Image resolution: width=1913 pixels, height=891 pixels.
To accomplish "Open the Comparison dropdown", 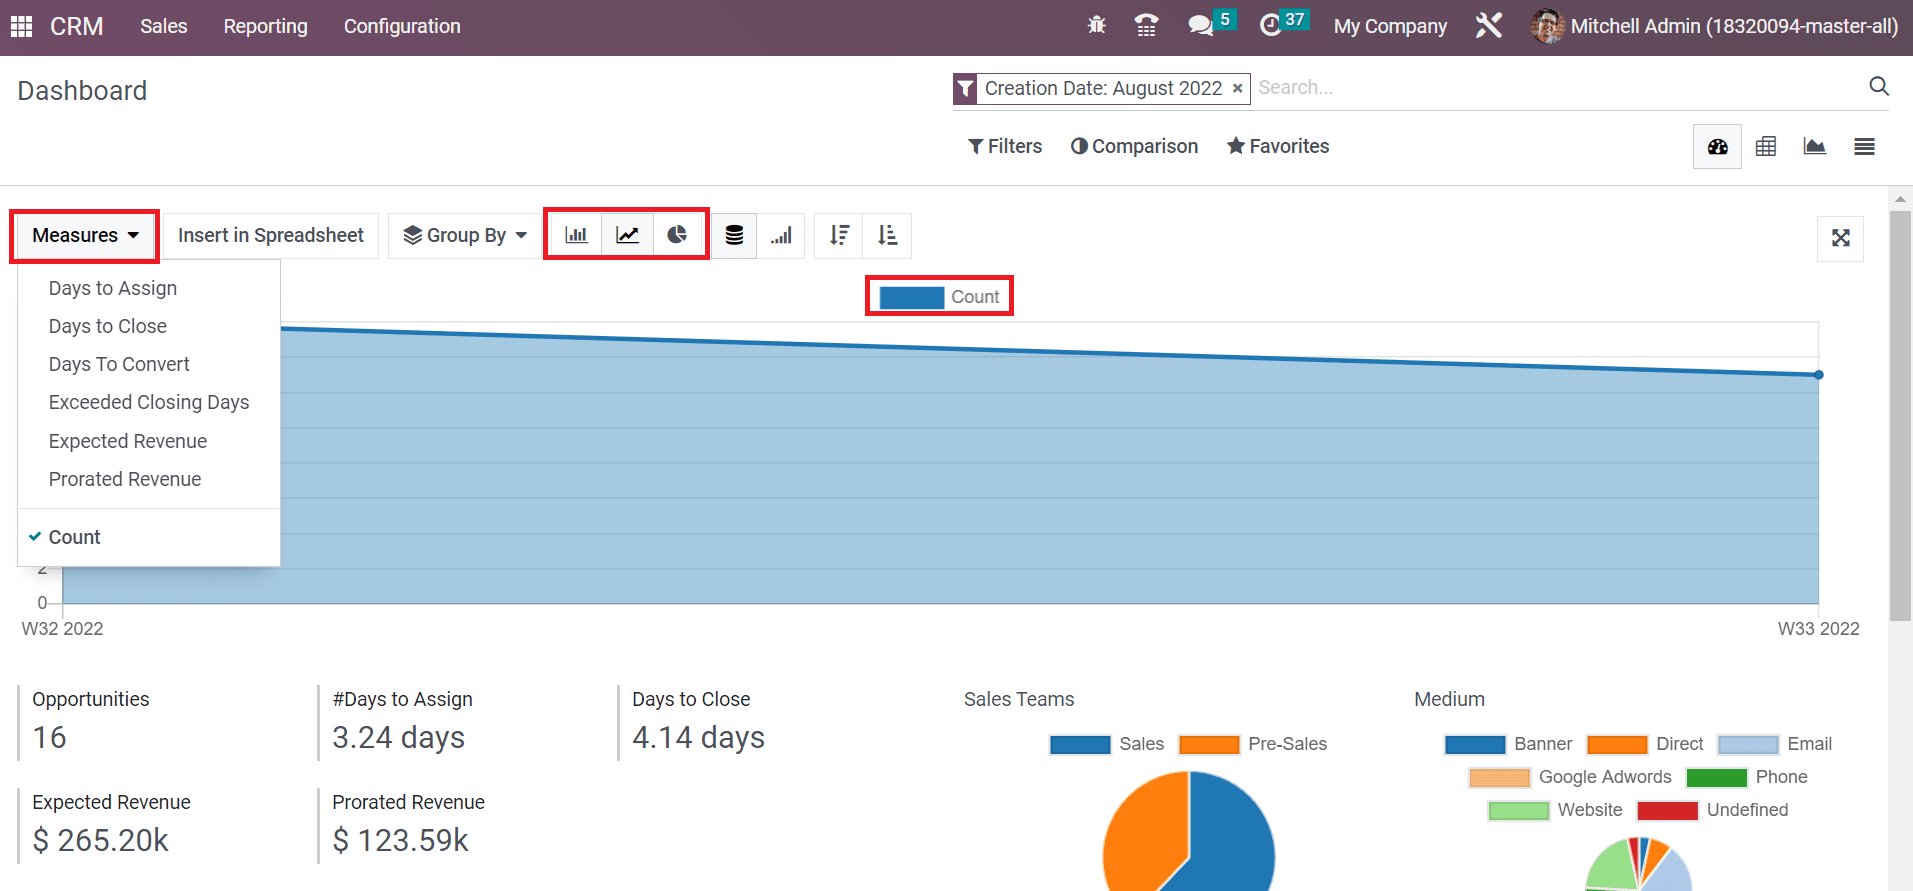I will pyautogui.click(x=1134, y=146).
